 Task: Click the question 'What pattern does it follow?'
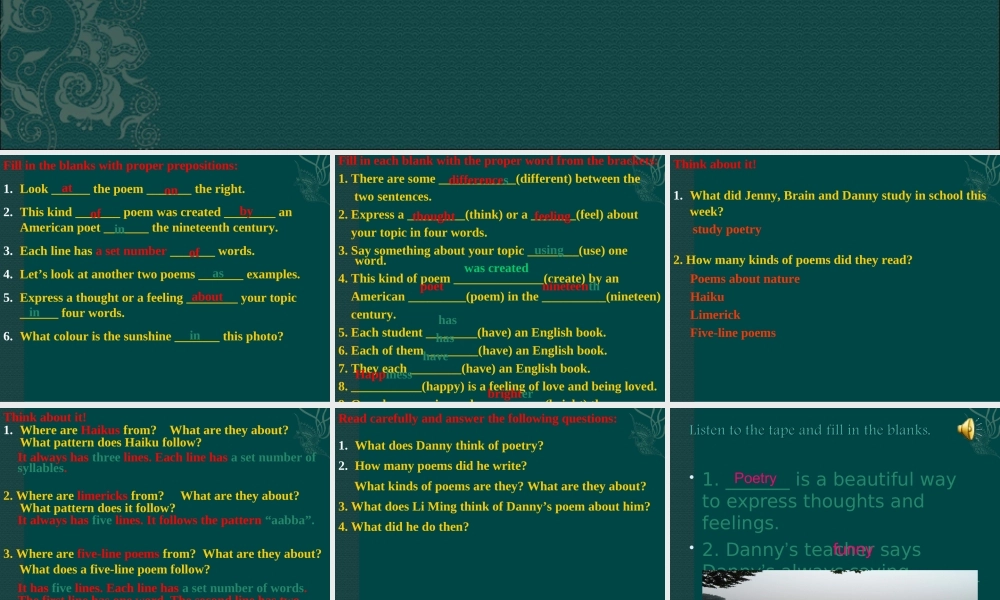click(x=98, y=508)
